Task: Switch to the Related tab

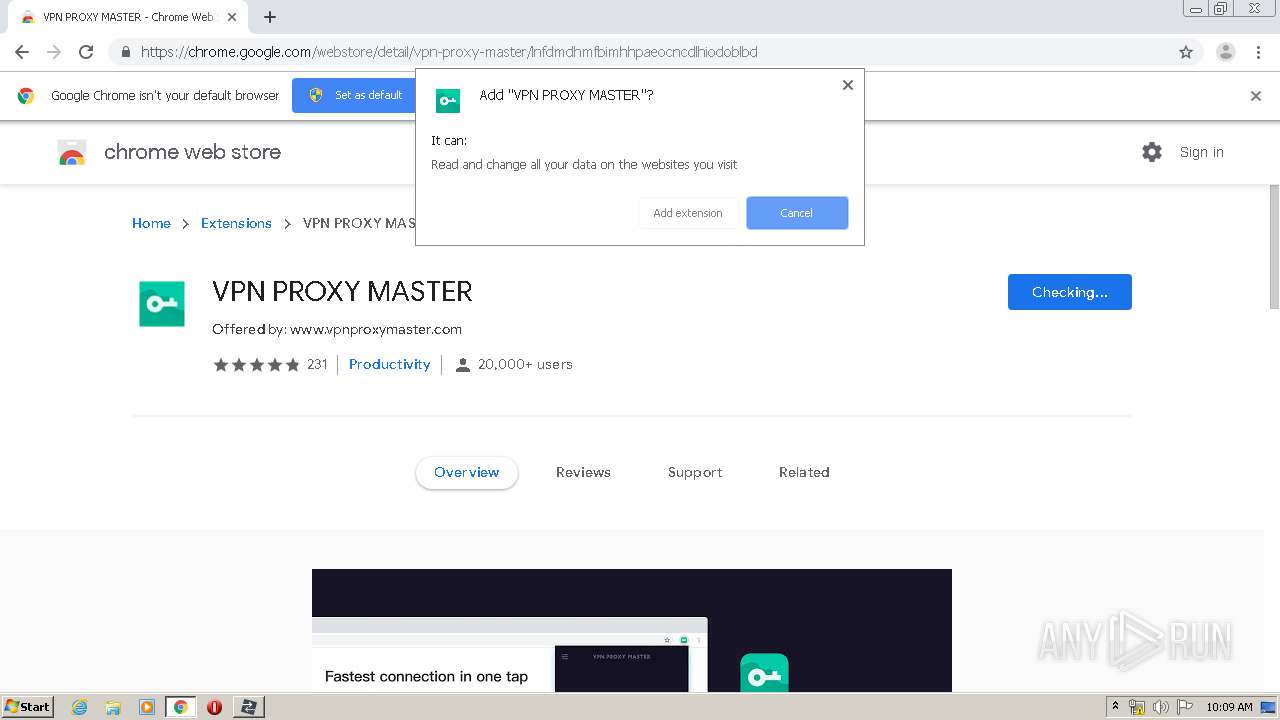Action: [x=804, y=472]
